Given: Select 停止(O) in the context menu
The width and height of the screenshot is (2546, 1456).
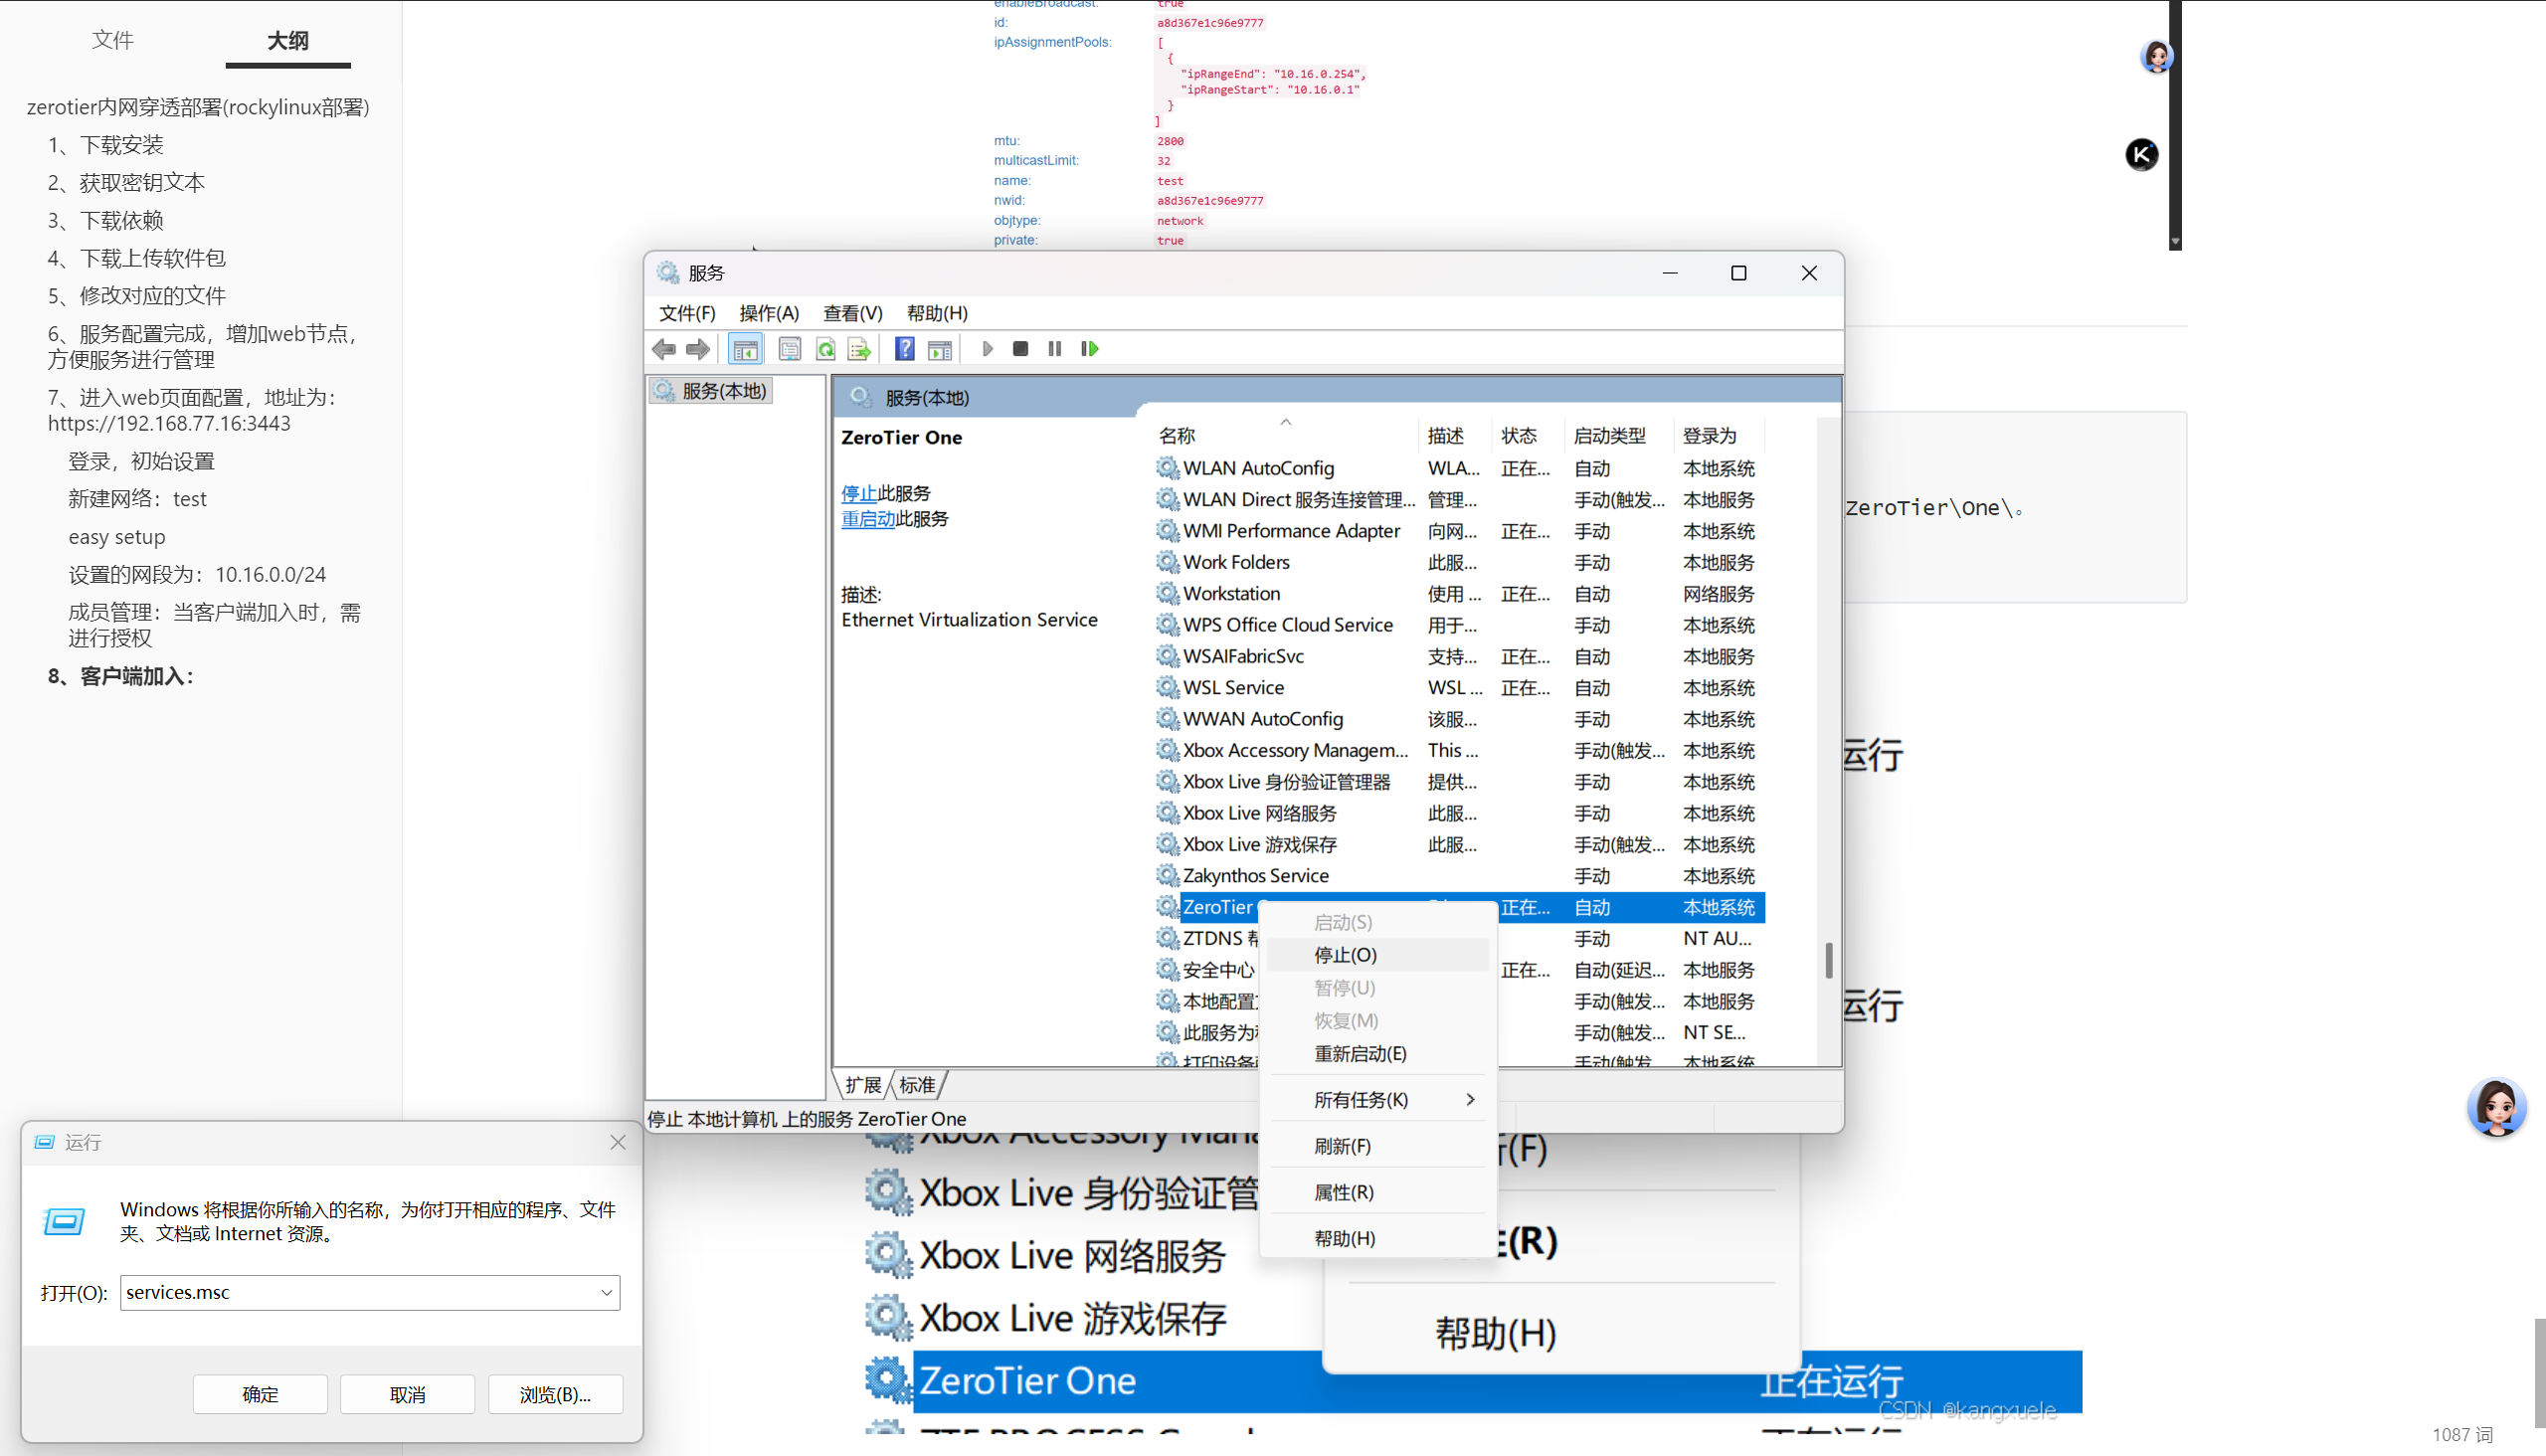Looking at the screenshot, I should click(x=1345, y=955).
